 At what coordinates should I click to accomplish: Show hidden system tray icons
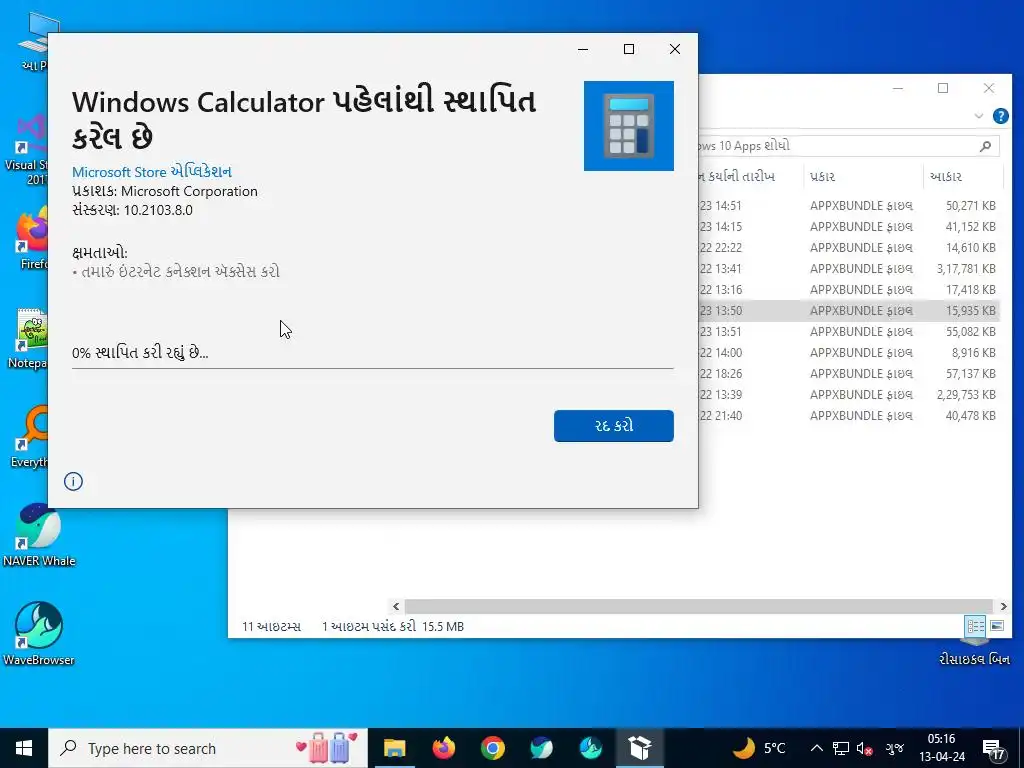click(x=816, y=748)
